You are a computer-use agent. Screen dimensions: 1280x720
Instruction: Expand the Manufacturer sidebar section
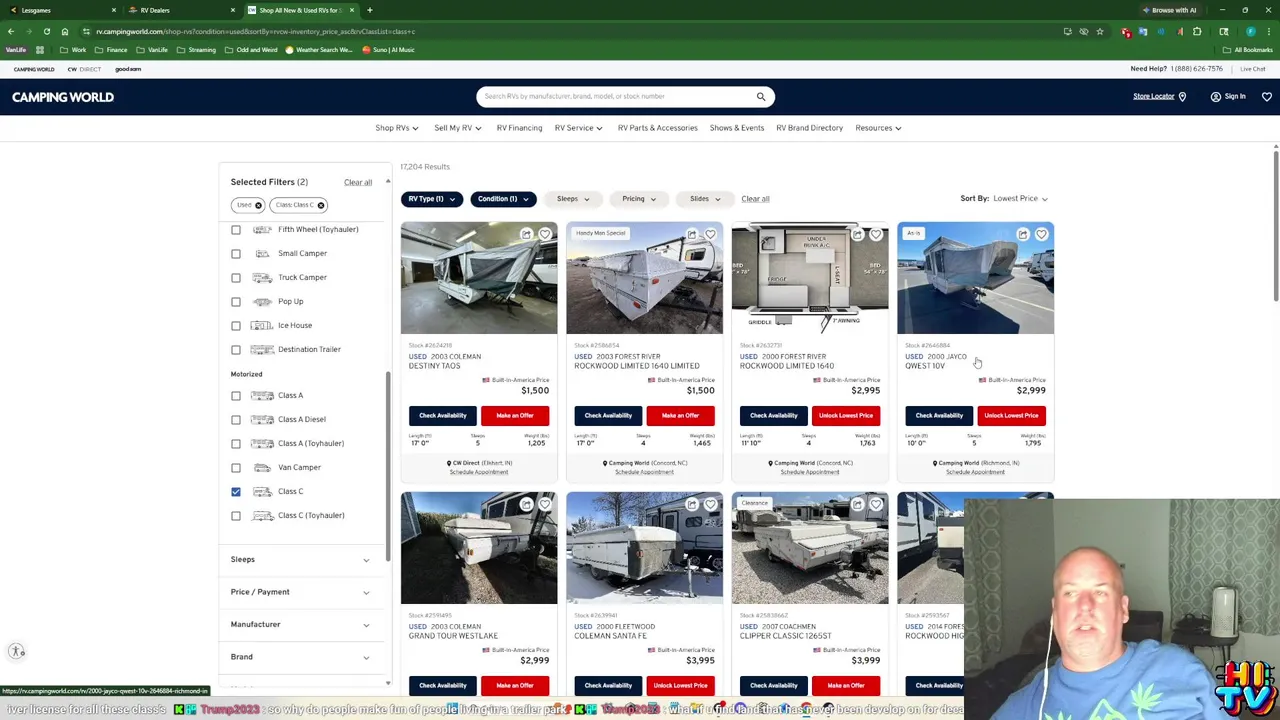(300, 625)
